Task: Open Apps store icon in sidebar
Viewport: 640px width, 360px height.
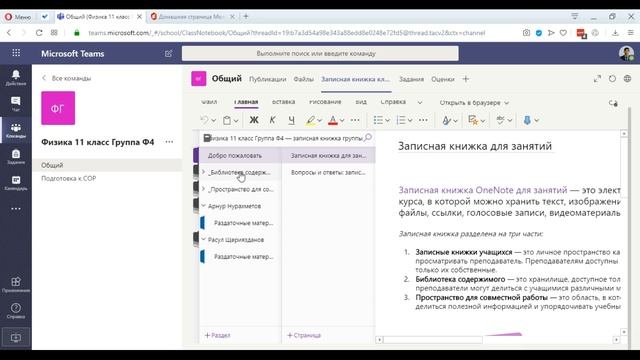Action: [x=16, y=284]
